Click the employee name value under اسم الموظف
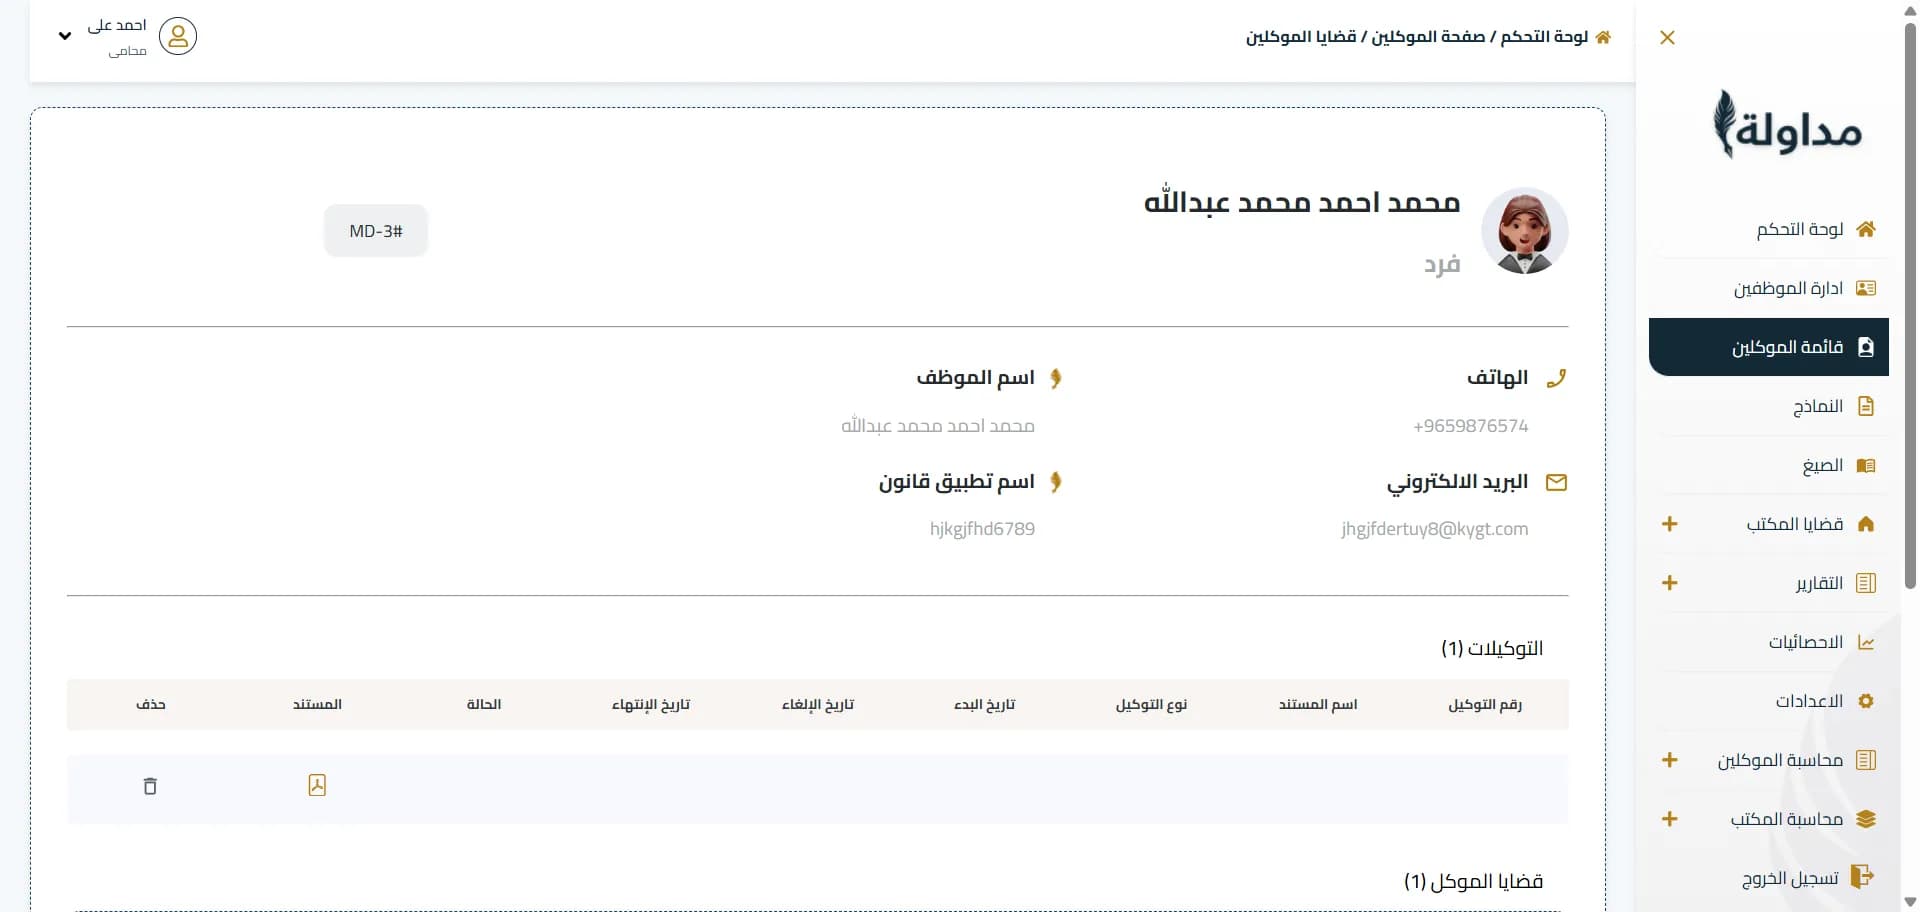The height and width of the screenshot is (912, 1920). pos(938,426)
